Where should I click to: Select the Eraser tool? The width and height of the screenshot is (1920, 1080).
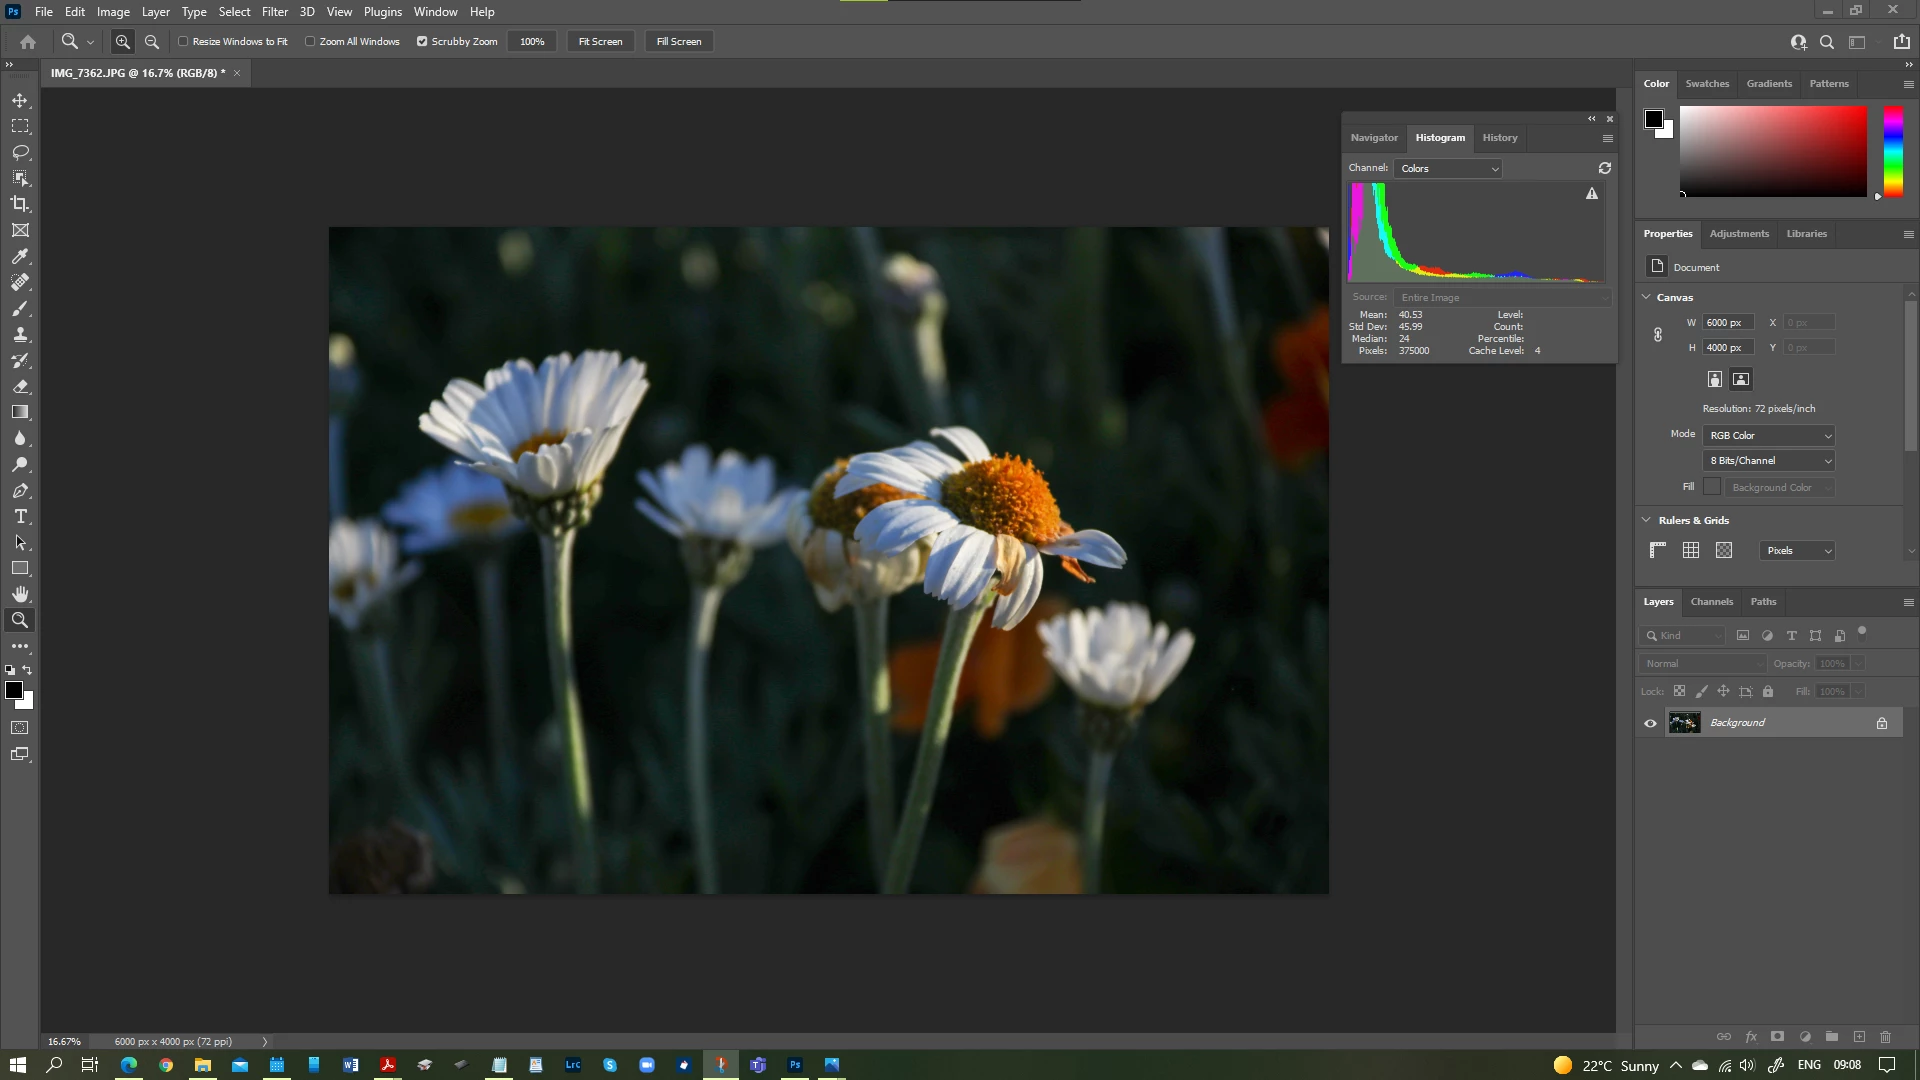[20, 386]
